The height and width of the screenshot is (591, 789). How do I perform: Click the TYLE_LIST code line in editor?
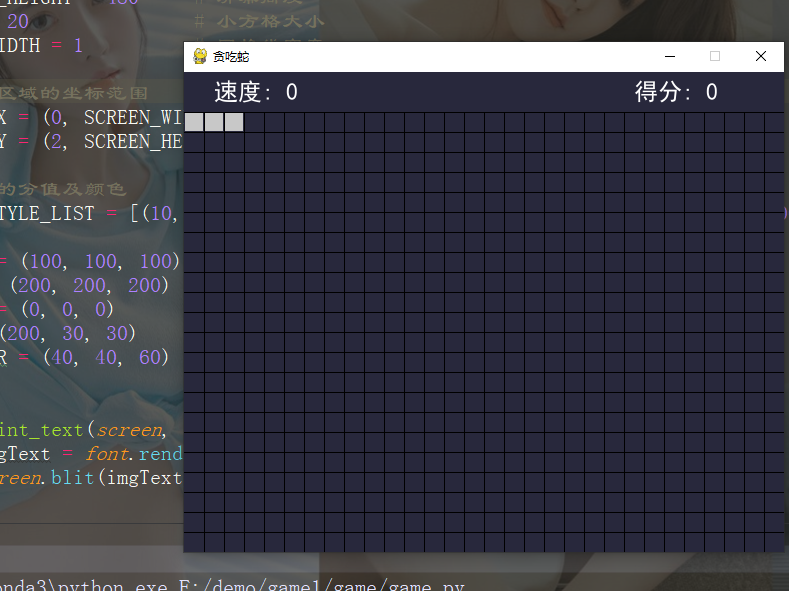coord(89,213)
